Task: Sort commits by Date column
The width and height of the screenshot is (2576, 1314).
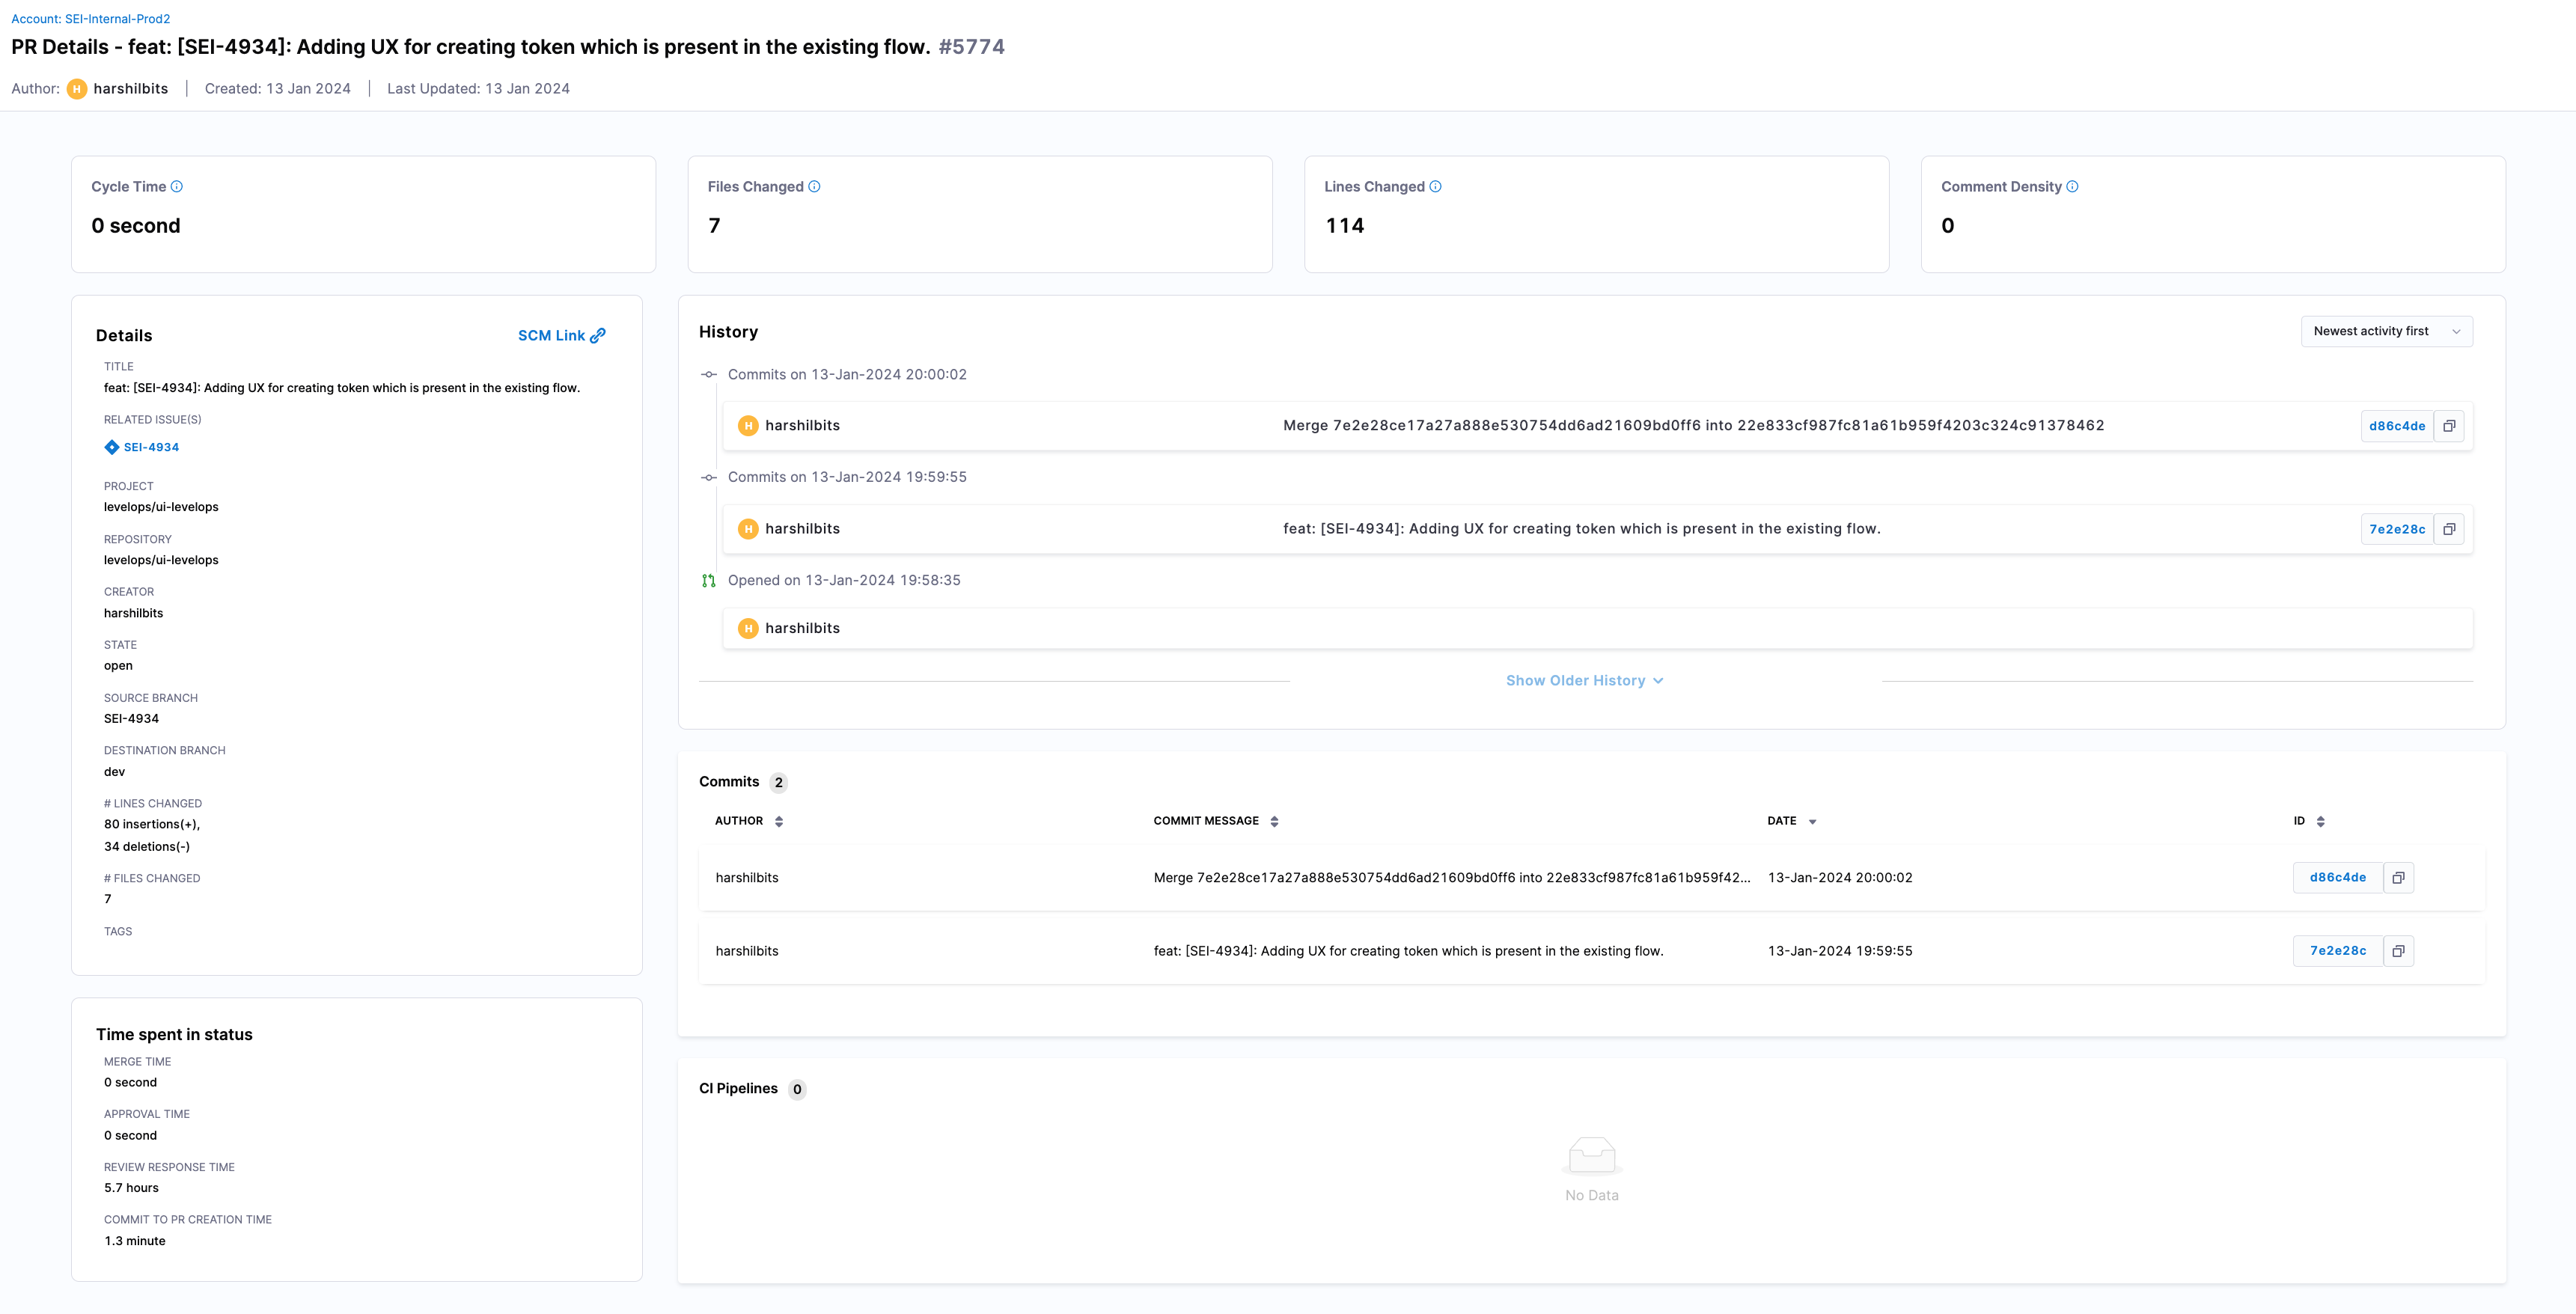Action: click(1812, 822)
